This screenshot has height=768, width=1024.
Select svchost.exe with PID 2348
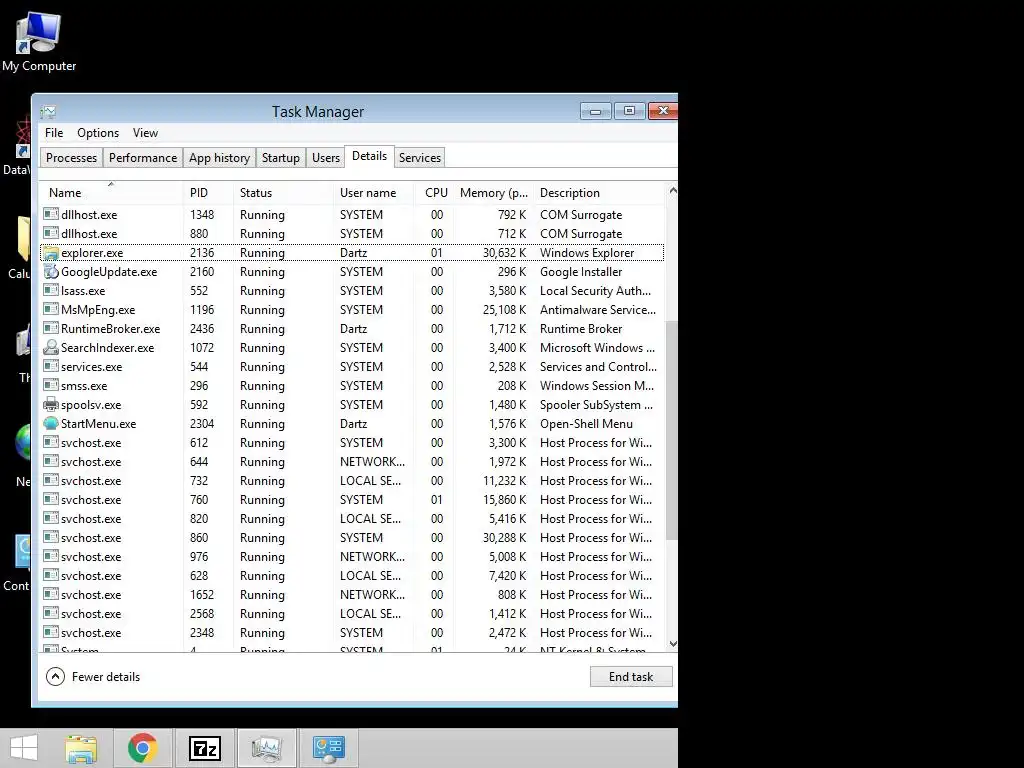[353, 632]
